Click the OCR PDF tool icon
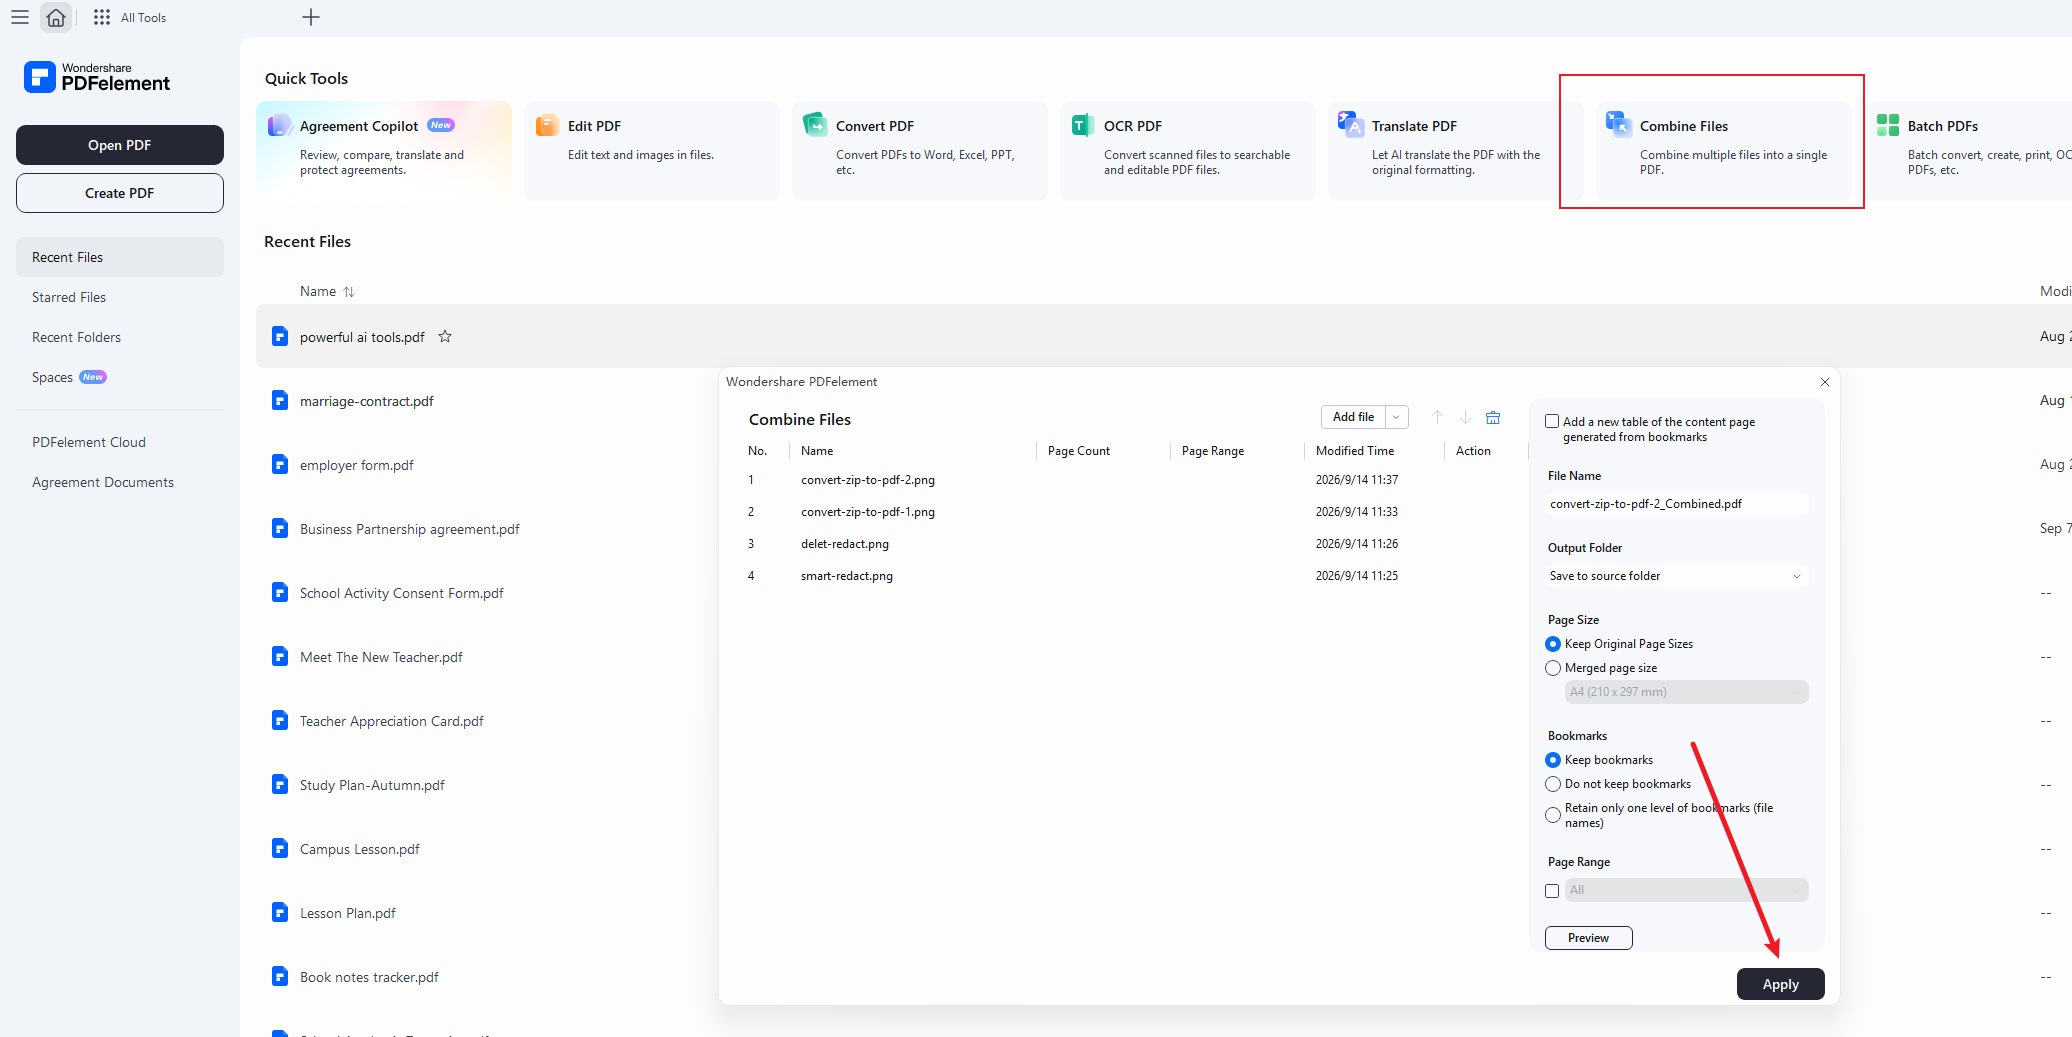 pos(1083,126)
